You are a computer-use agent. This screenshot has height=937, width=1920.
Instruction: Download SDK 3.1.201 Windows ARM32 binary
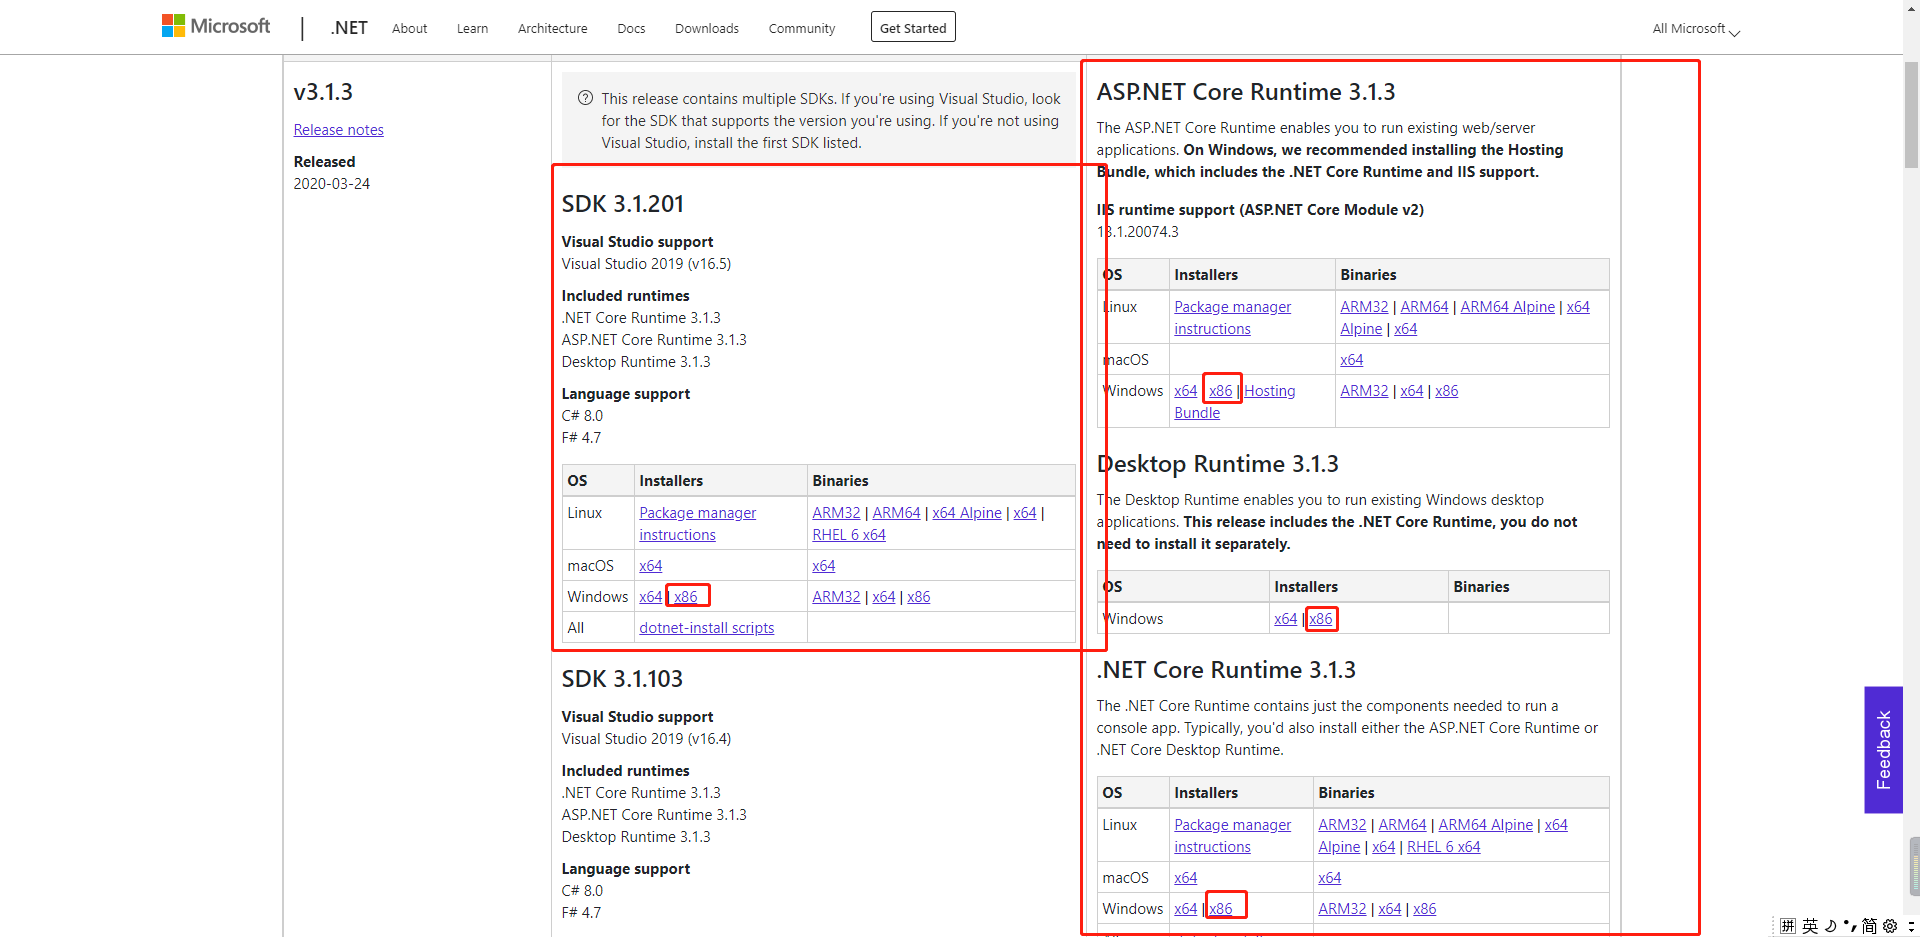pyautogui.click(x=836, y=597)
